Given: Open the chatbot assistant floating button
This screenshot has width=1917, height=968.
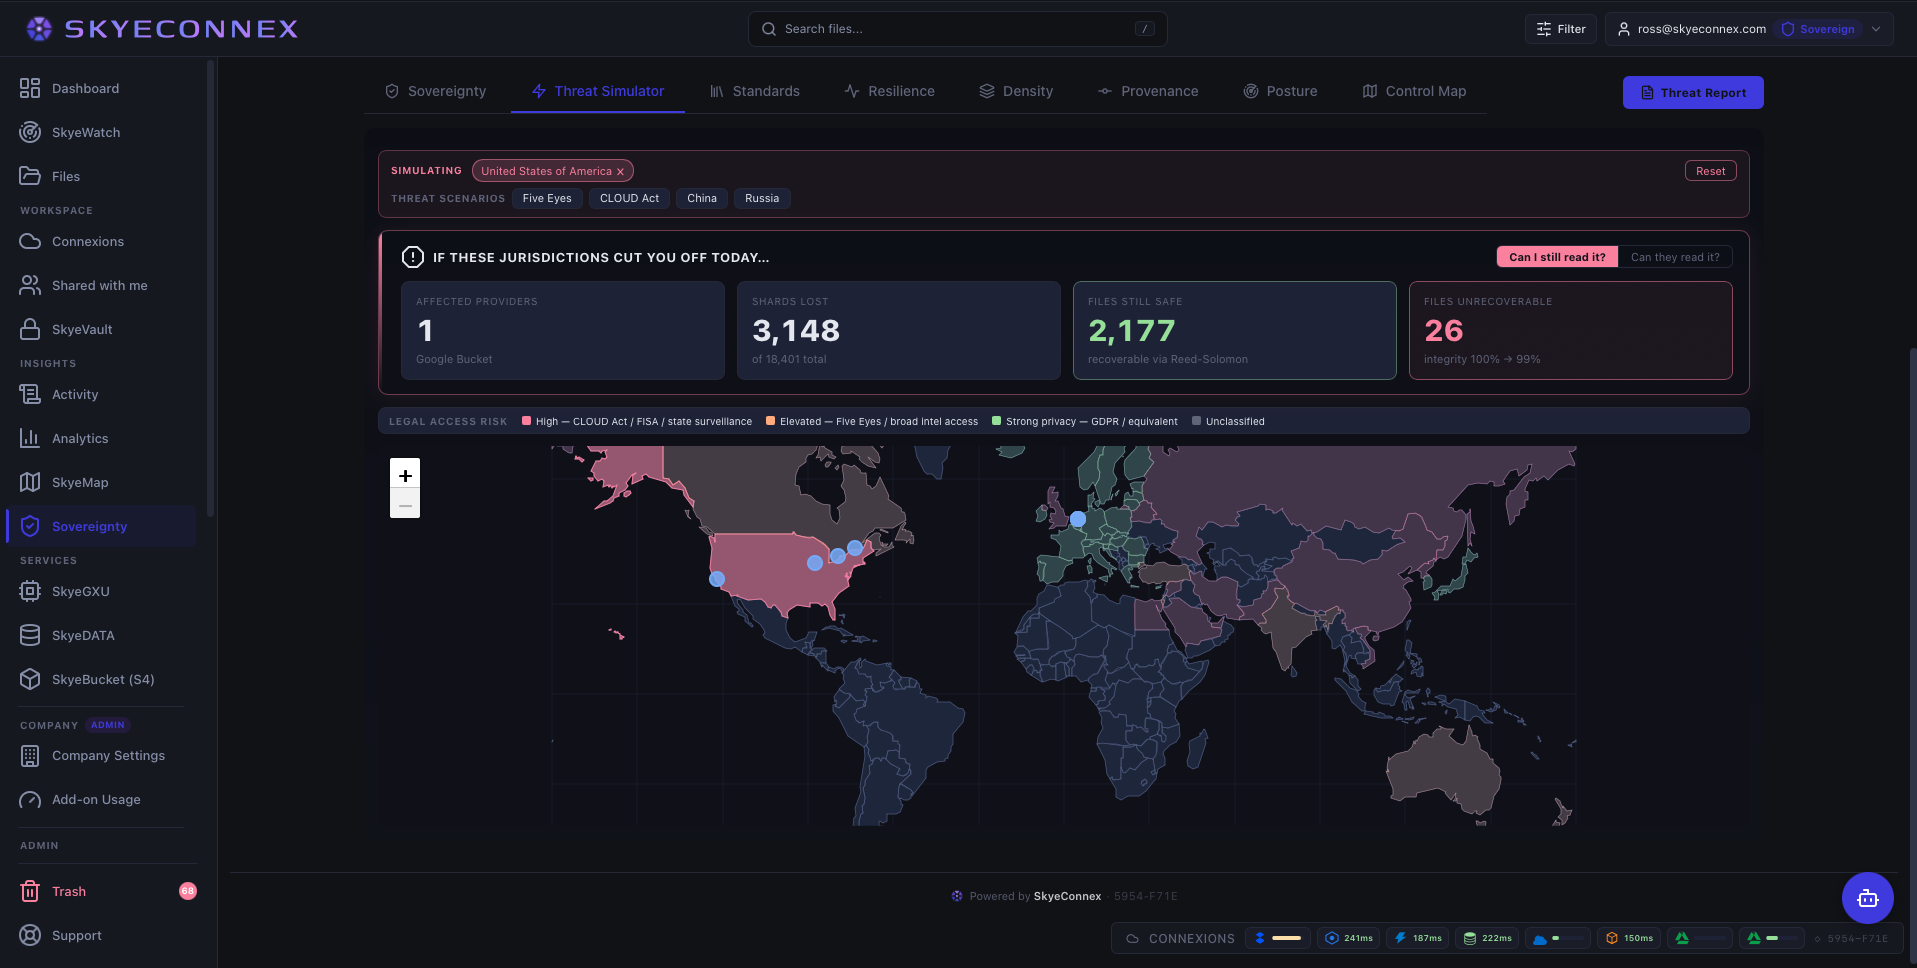Looking at the screenshot, I should [x=1867, y=898].
